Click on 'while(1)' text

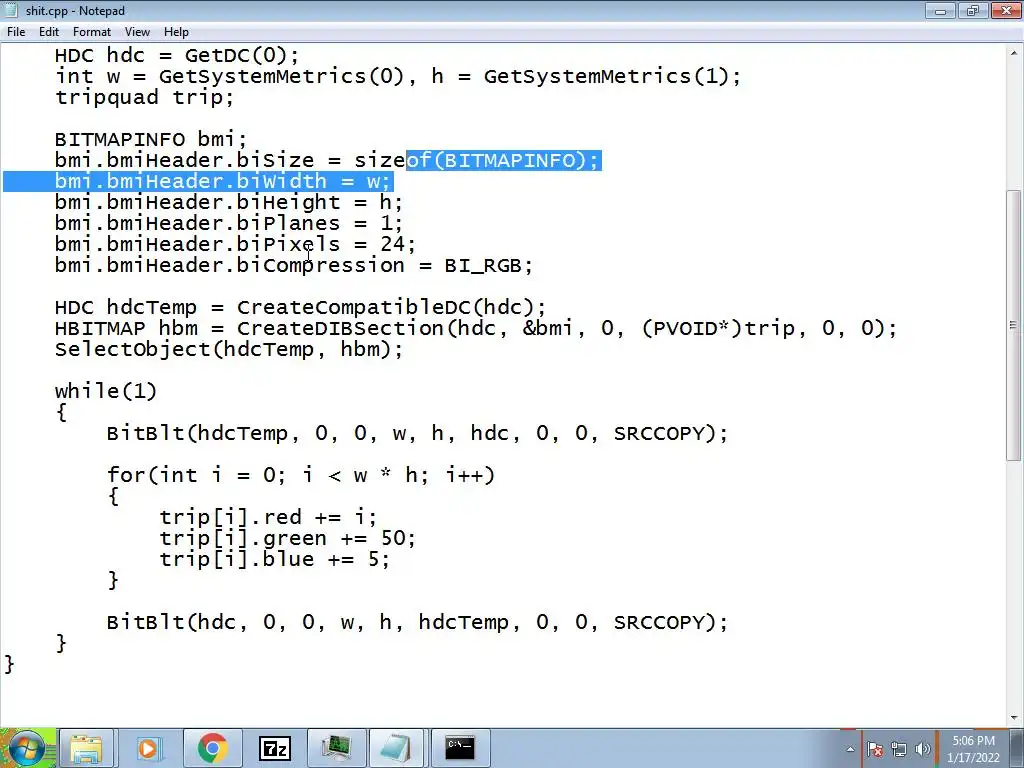click(106, 391)
